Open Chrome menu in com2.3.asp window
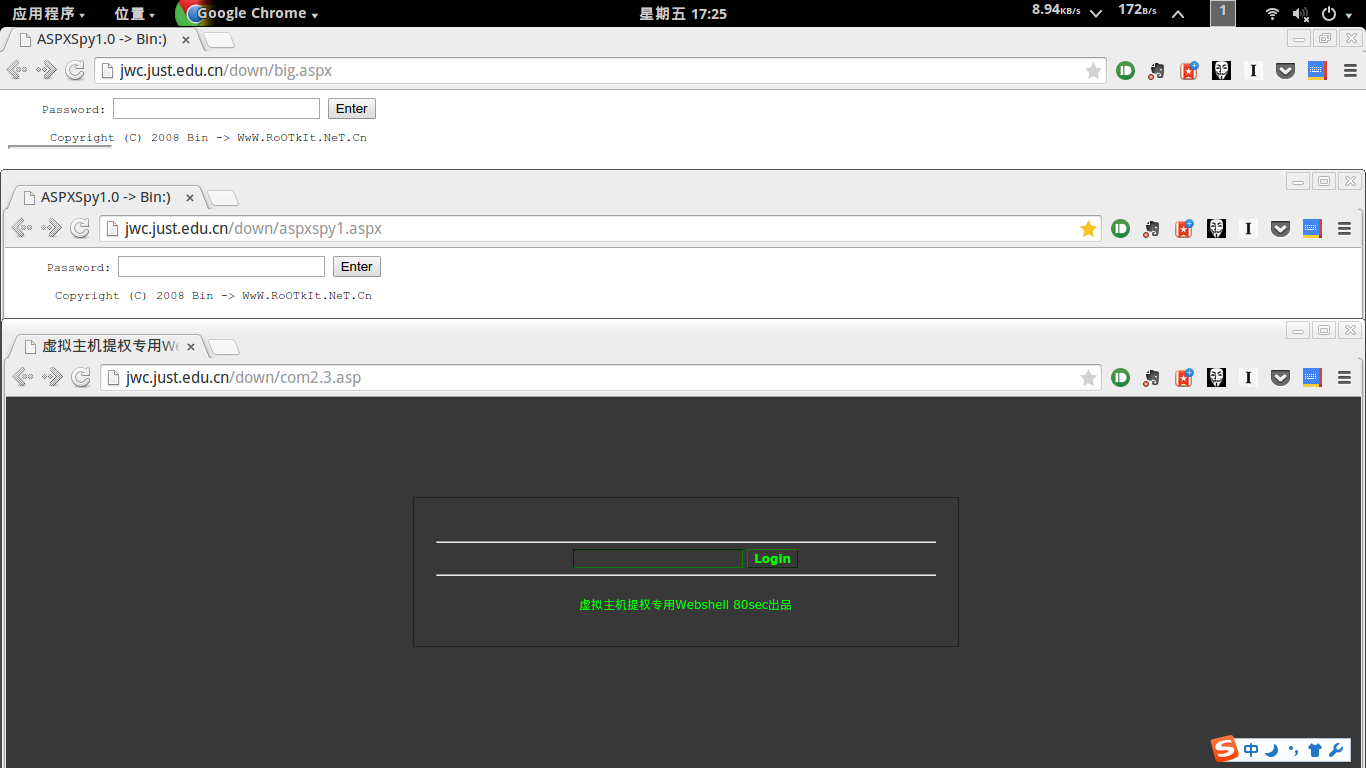Viewport: 1366px width, 768px height. click(x=1344, y=377)
